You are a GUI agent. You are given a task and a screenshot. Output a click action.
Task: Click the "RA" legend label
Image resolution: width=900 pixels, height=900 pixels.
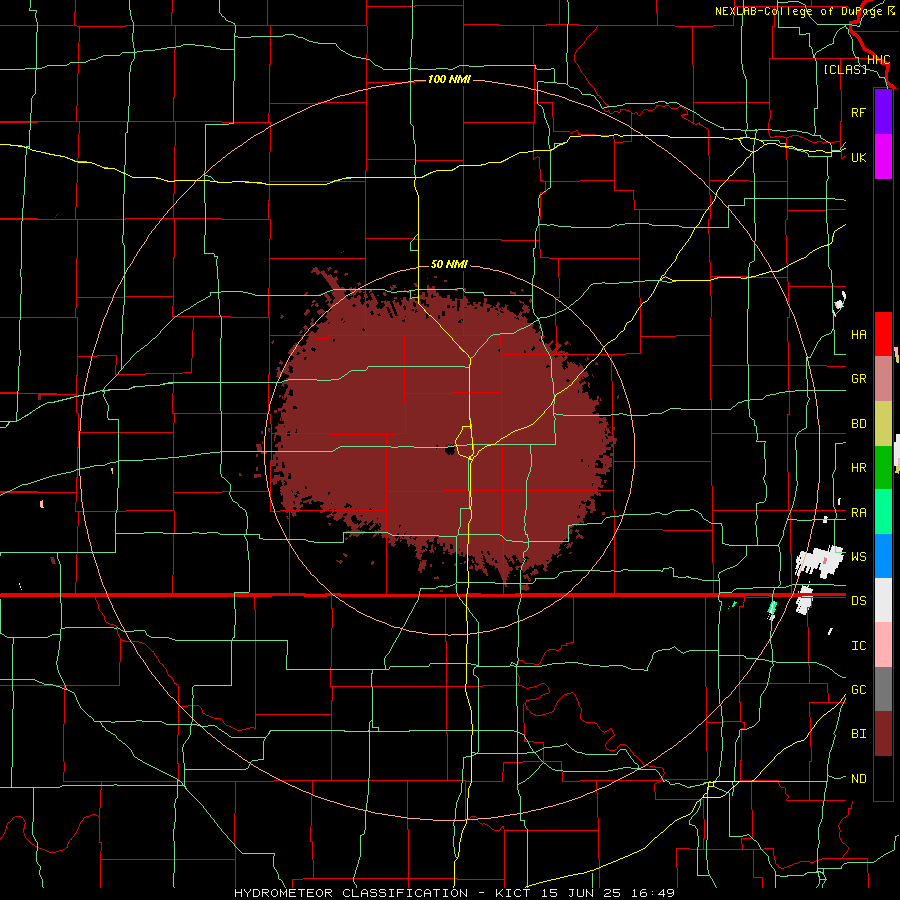point(858,513)
